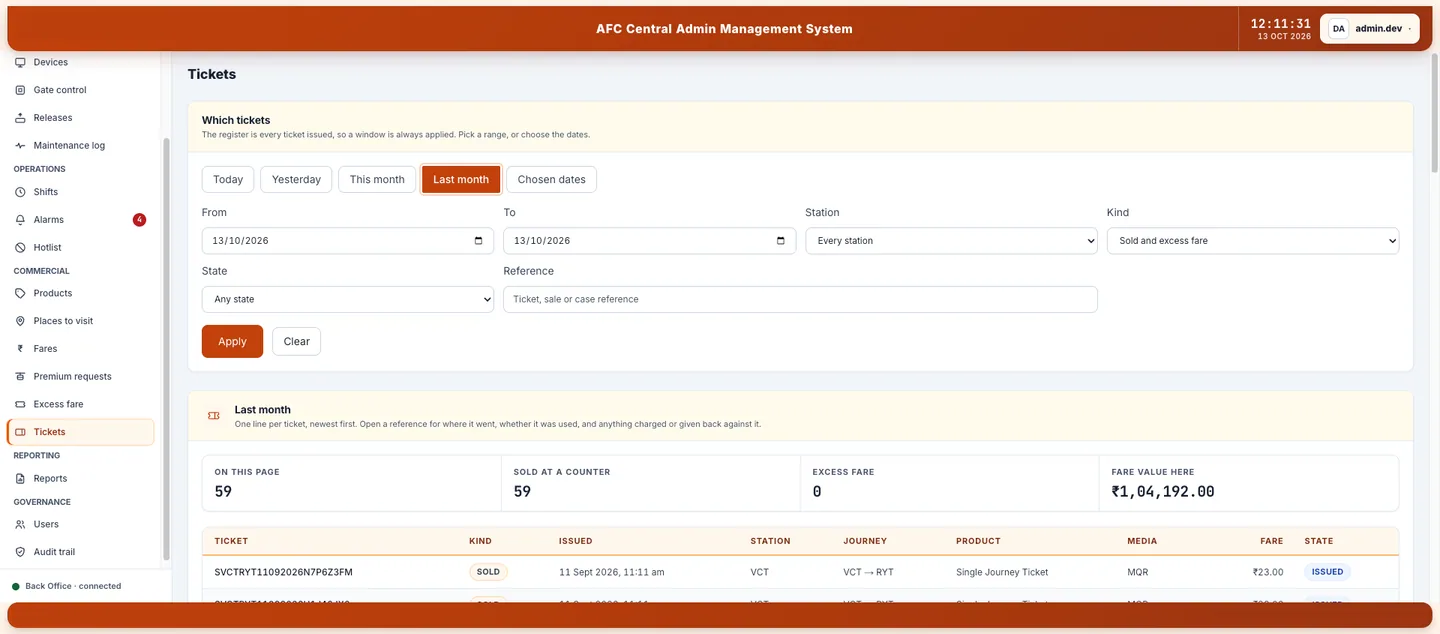1440x634 pixels.
Task: Open ticket SVCTRYT11092026N7P6Z3FM reference
Action: pos(283,572)
